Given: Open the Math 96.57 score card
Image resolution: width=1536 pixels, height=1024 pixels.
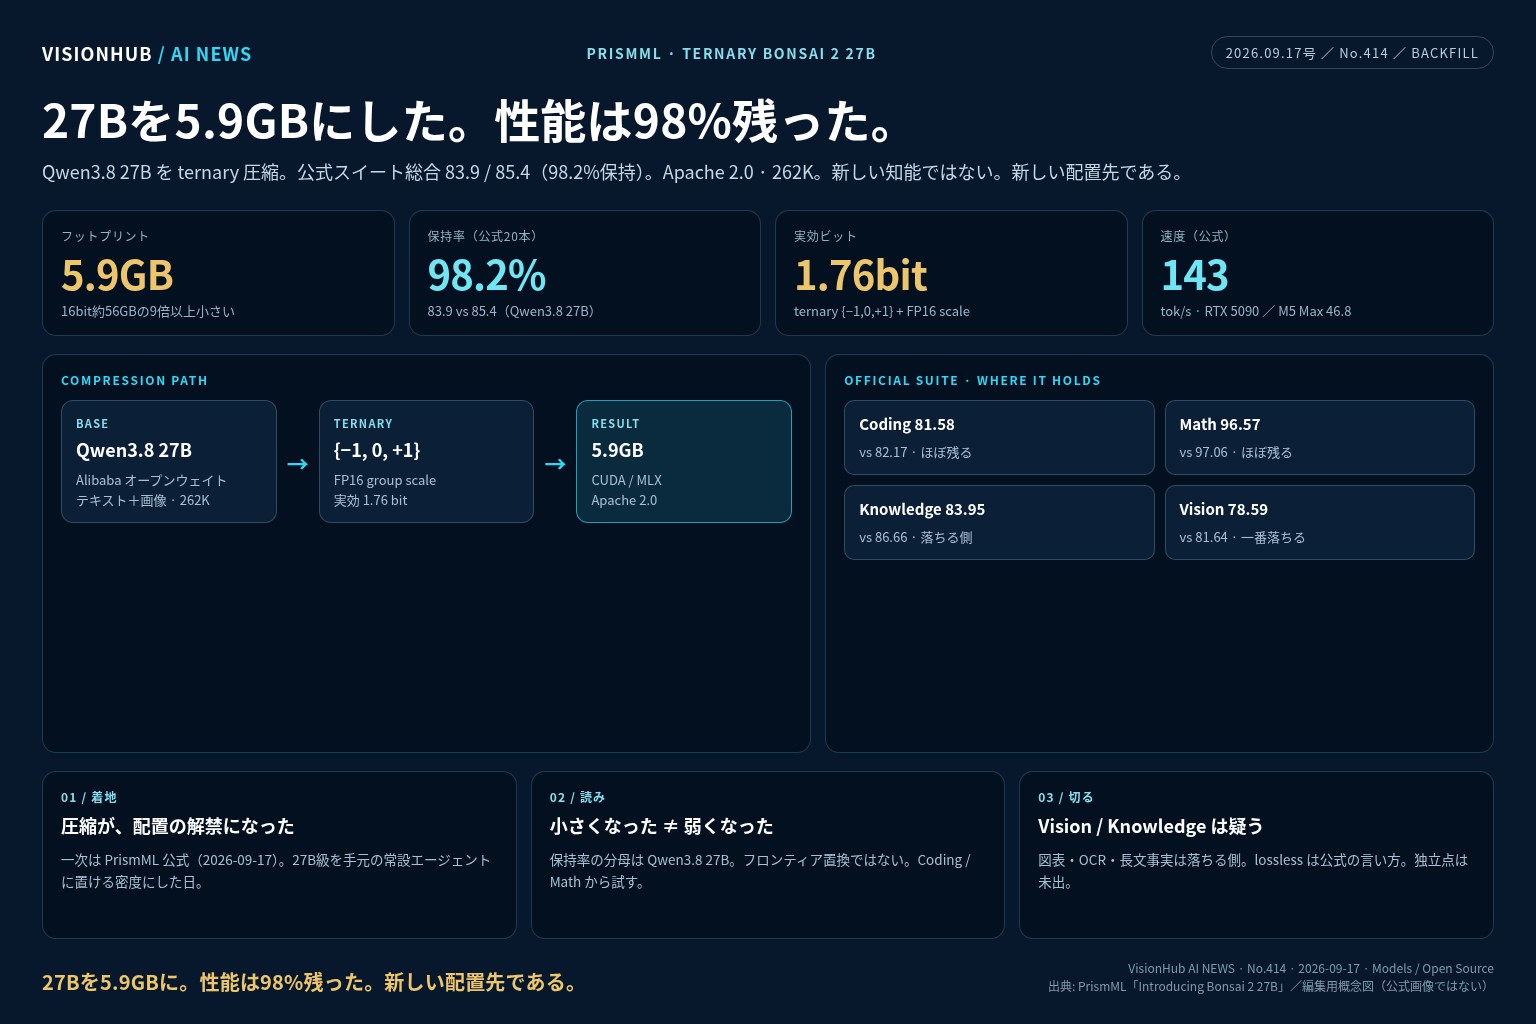Looking at the screenshot, I should pos(1319,438).
